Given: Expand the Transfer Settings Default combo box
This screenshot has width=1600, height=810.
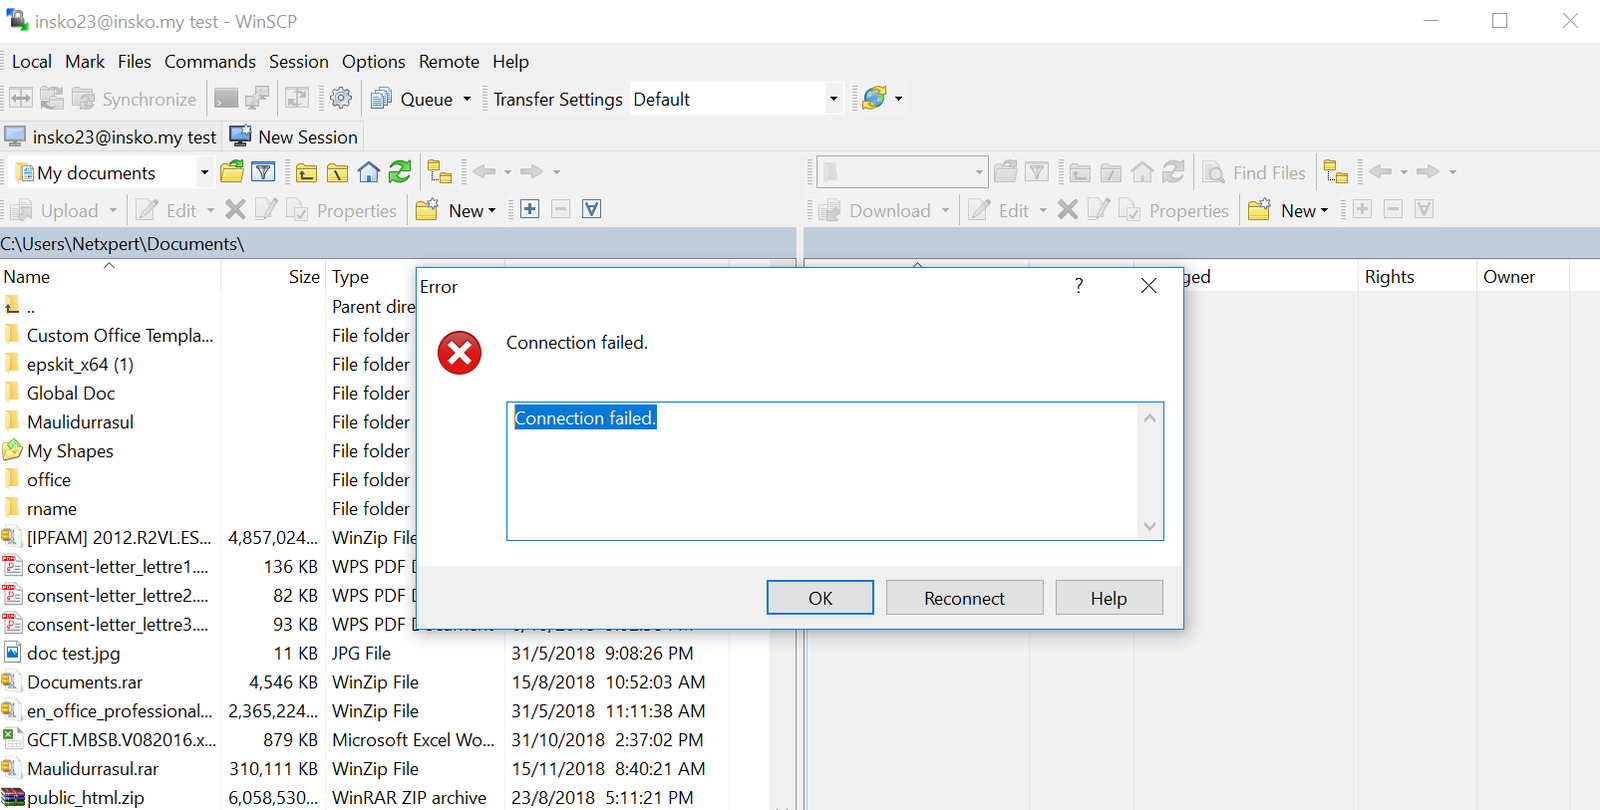Looking at the screenshot, I should (833, 99).
